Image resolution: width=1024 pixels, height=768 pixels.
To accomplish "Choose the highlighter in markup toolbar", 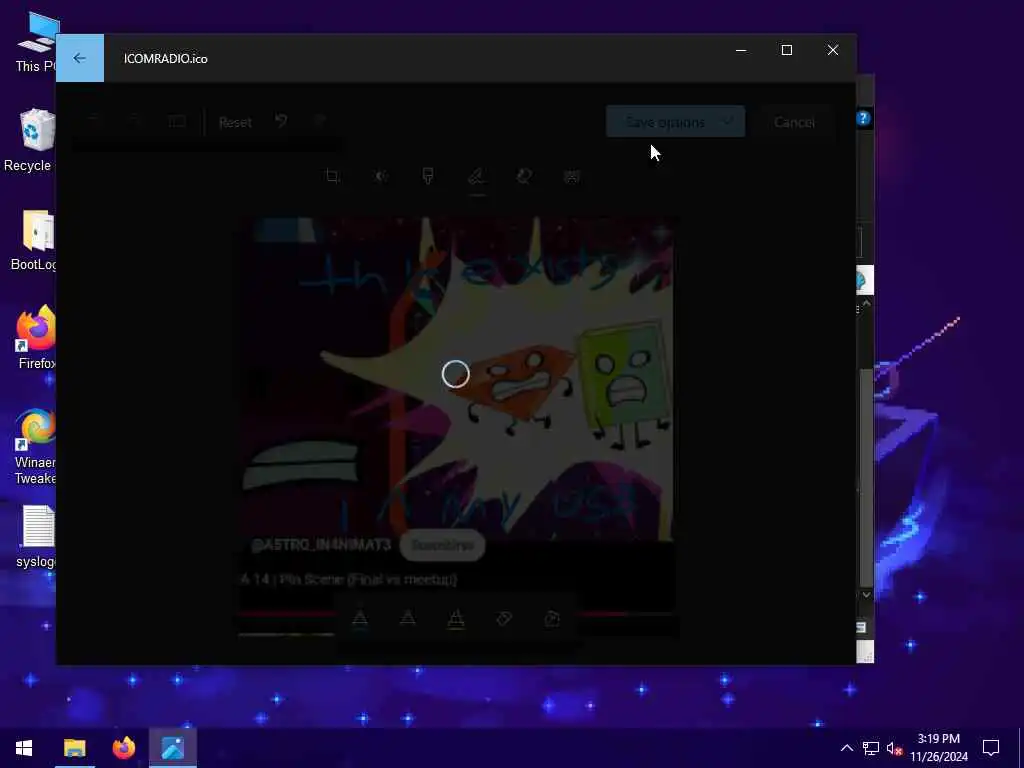I will click(x=456, y=618).
